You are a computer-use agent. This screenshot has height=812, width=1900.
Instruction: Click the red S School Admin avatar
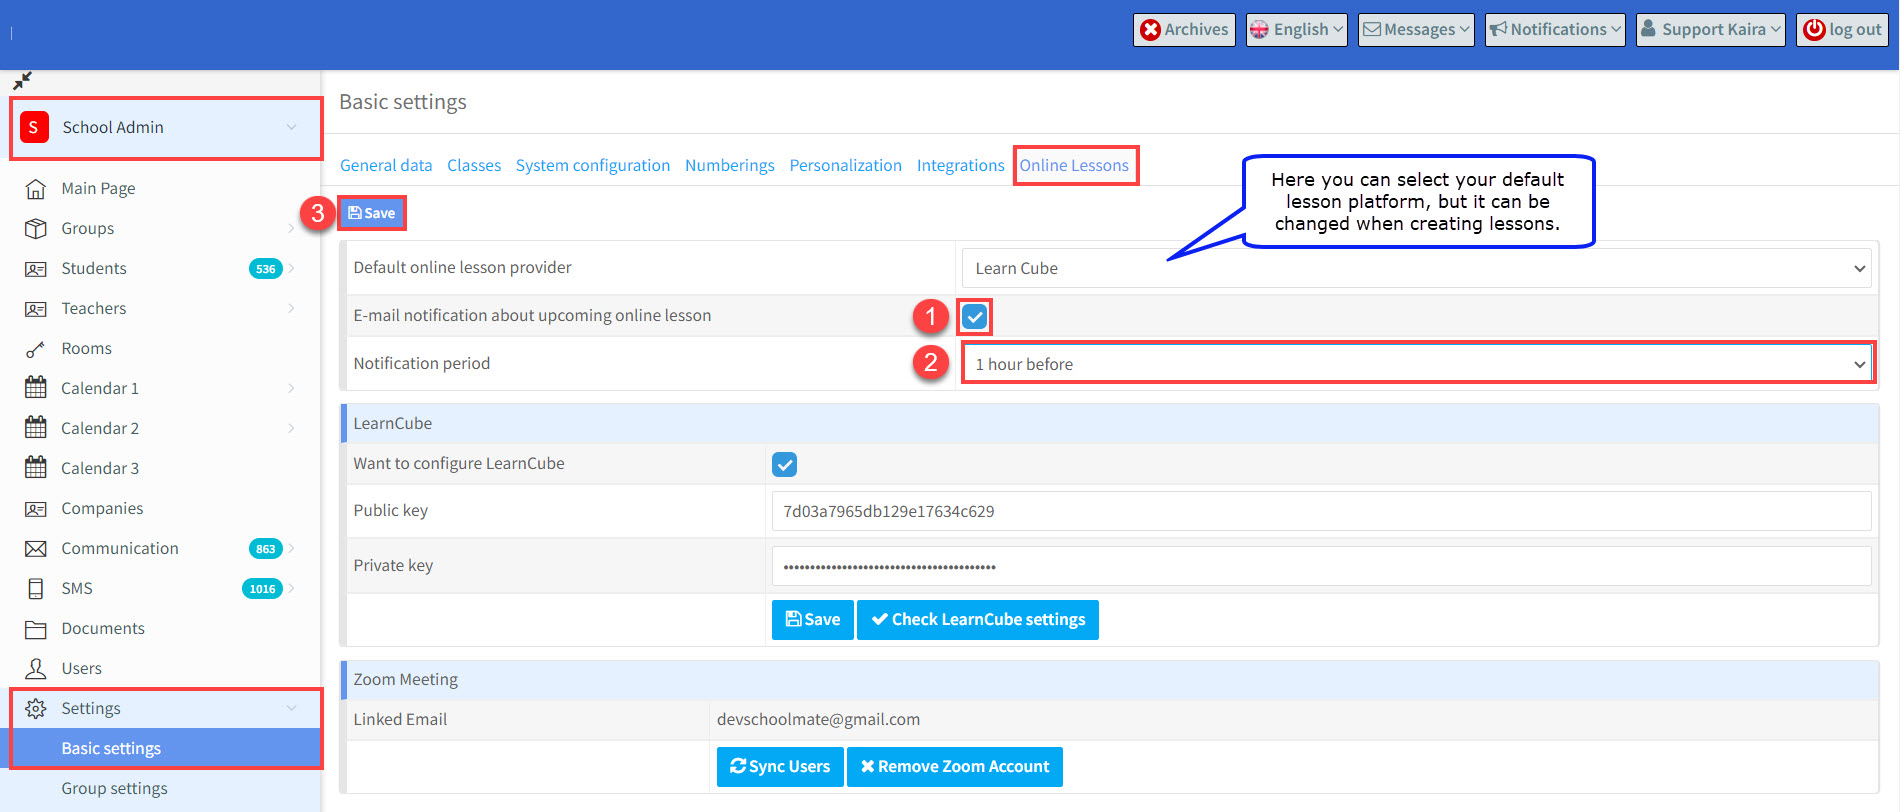click(34, 127)
